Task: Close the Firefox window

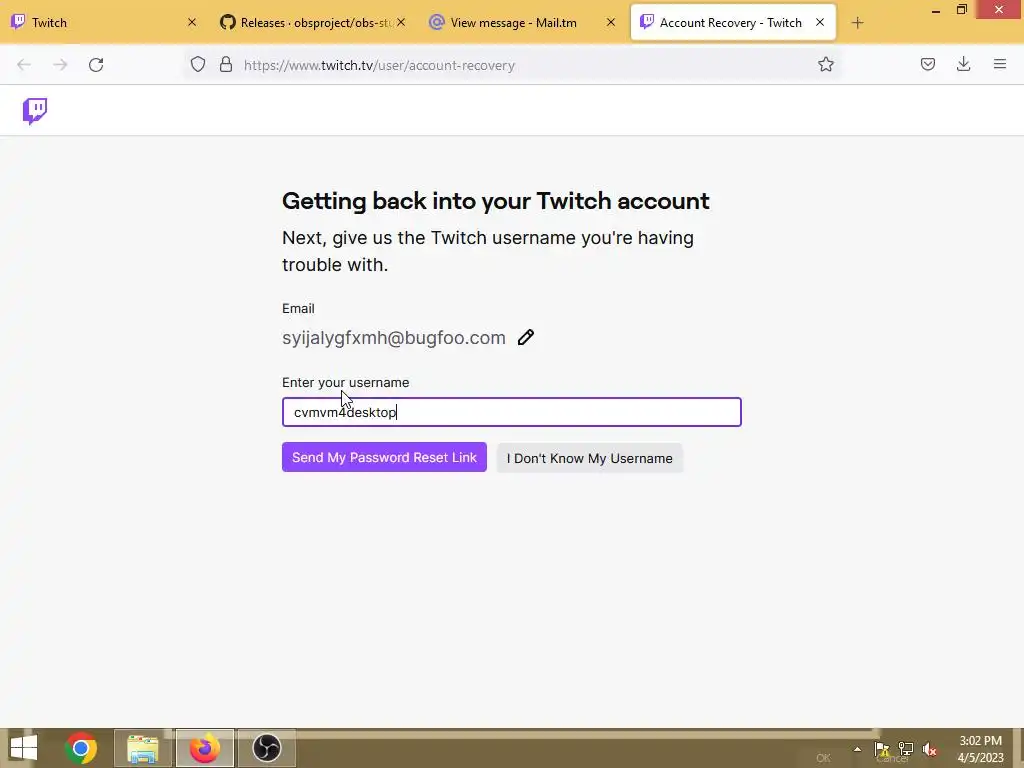Action: 999,9
